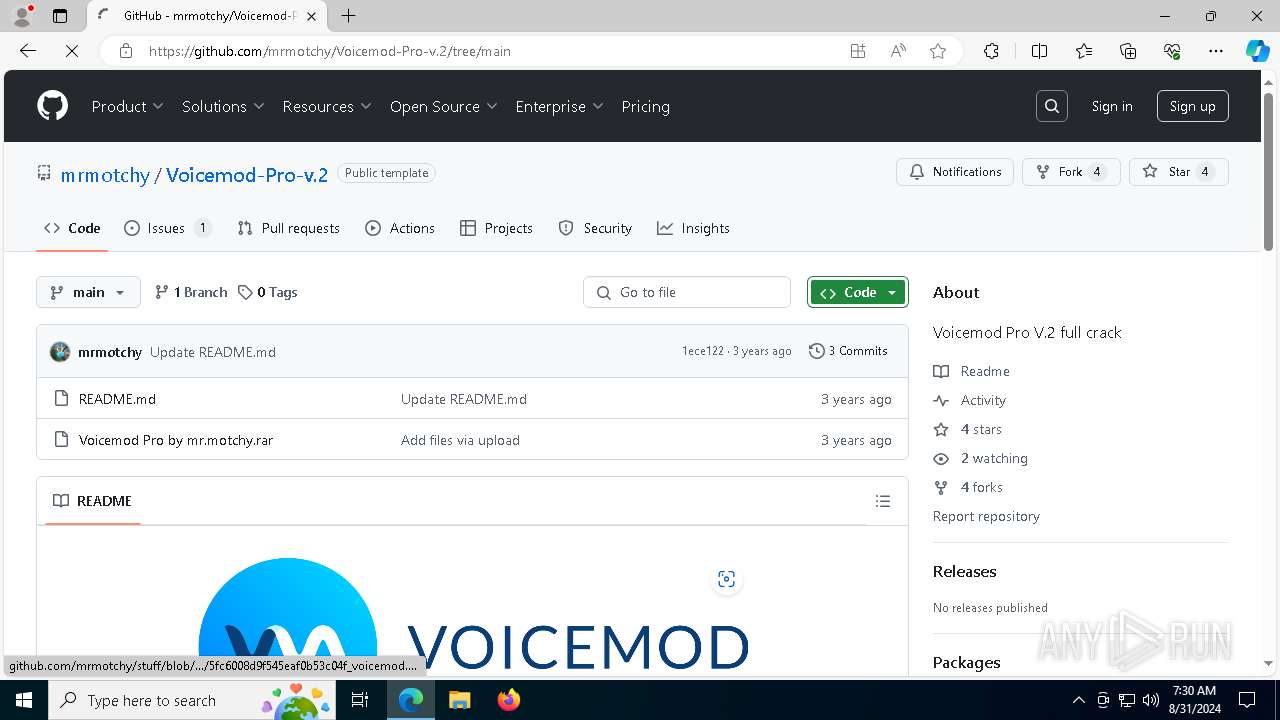
Task: Click the browser address bar URL
Action: (x=330, y=51)
